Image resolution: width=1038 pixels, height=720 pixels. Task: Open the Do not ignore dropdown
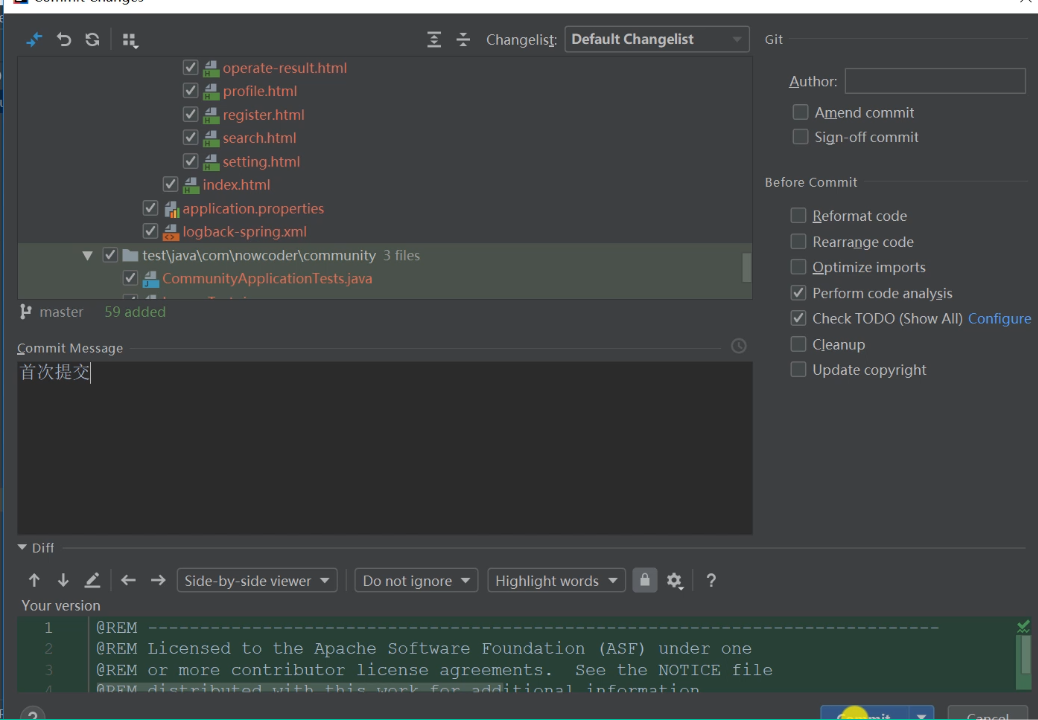click(x=416, y=580)
